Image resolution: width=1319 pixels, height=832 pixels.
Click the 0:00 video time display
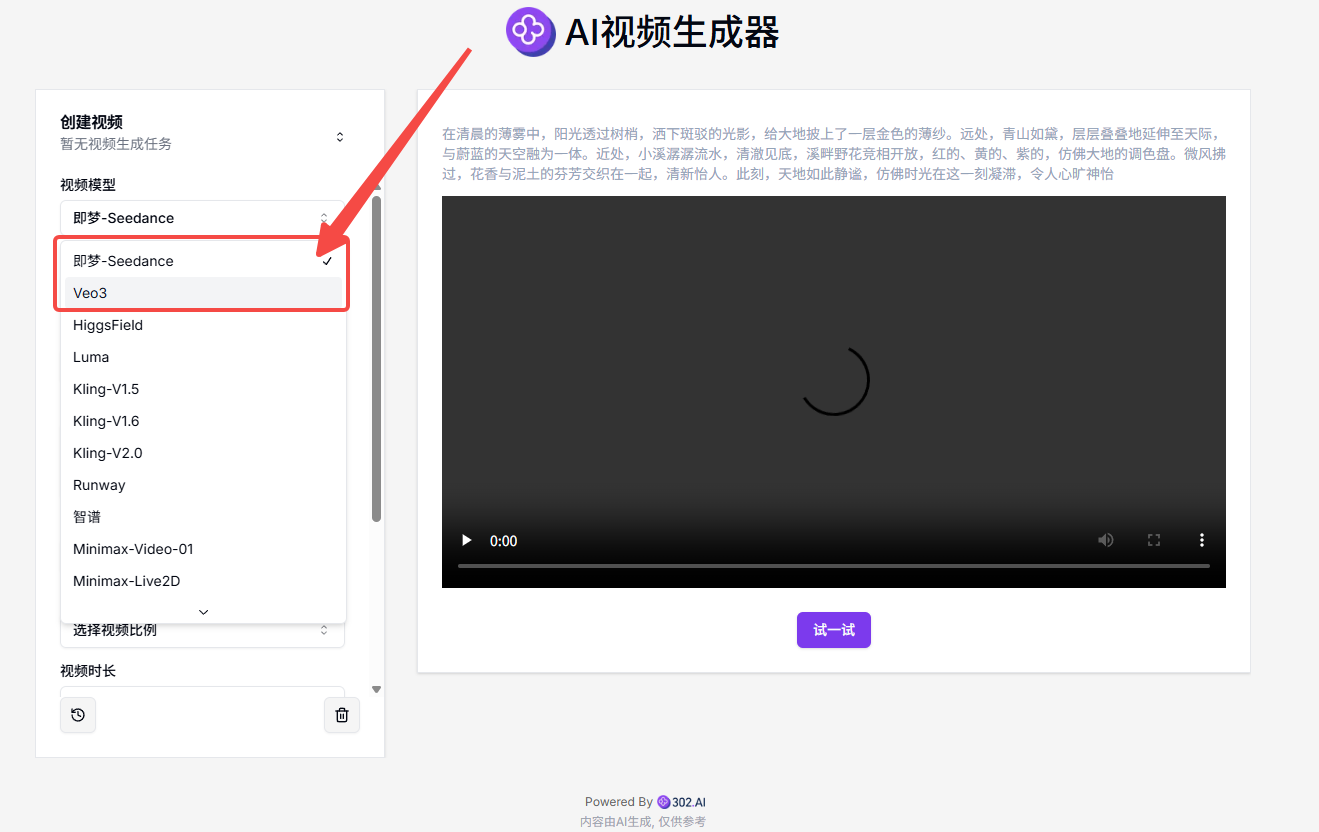pos(504,541)
